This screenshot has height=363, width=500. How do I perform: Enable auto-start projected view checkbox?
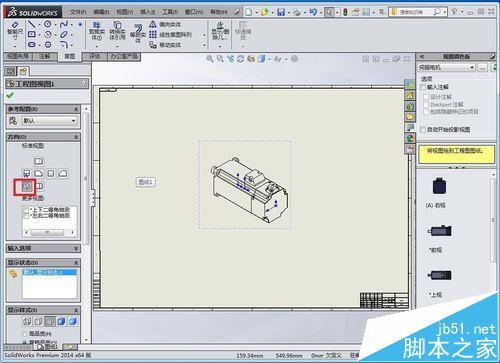(x=423, y=129)
